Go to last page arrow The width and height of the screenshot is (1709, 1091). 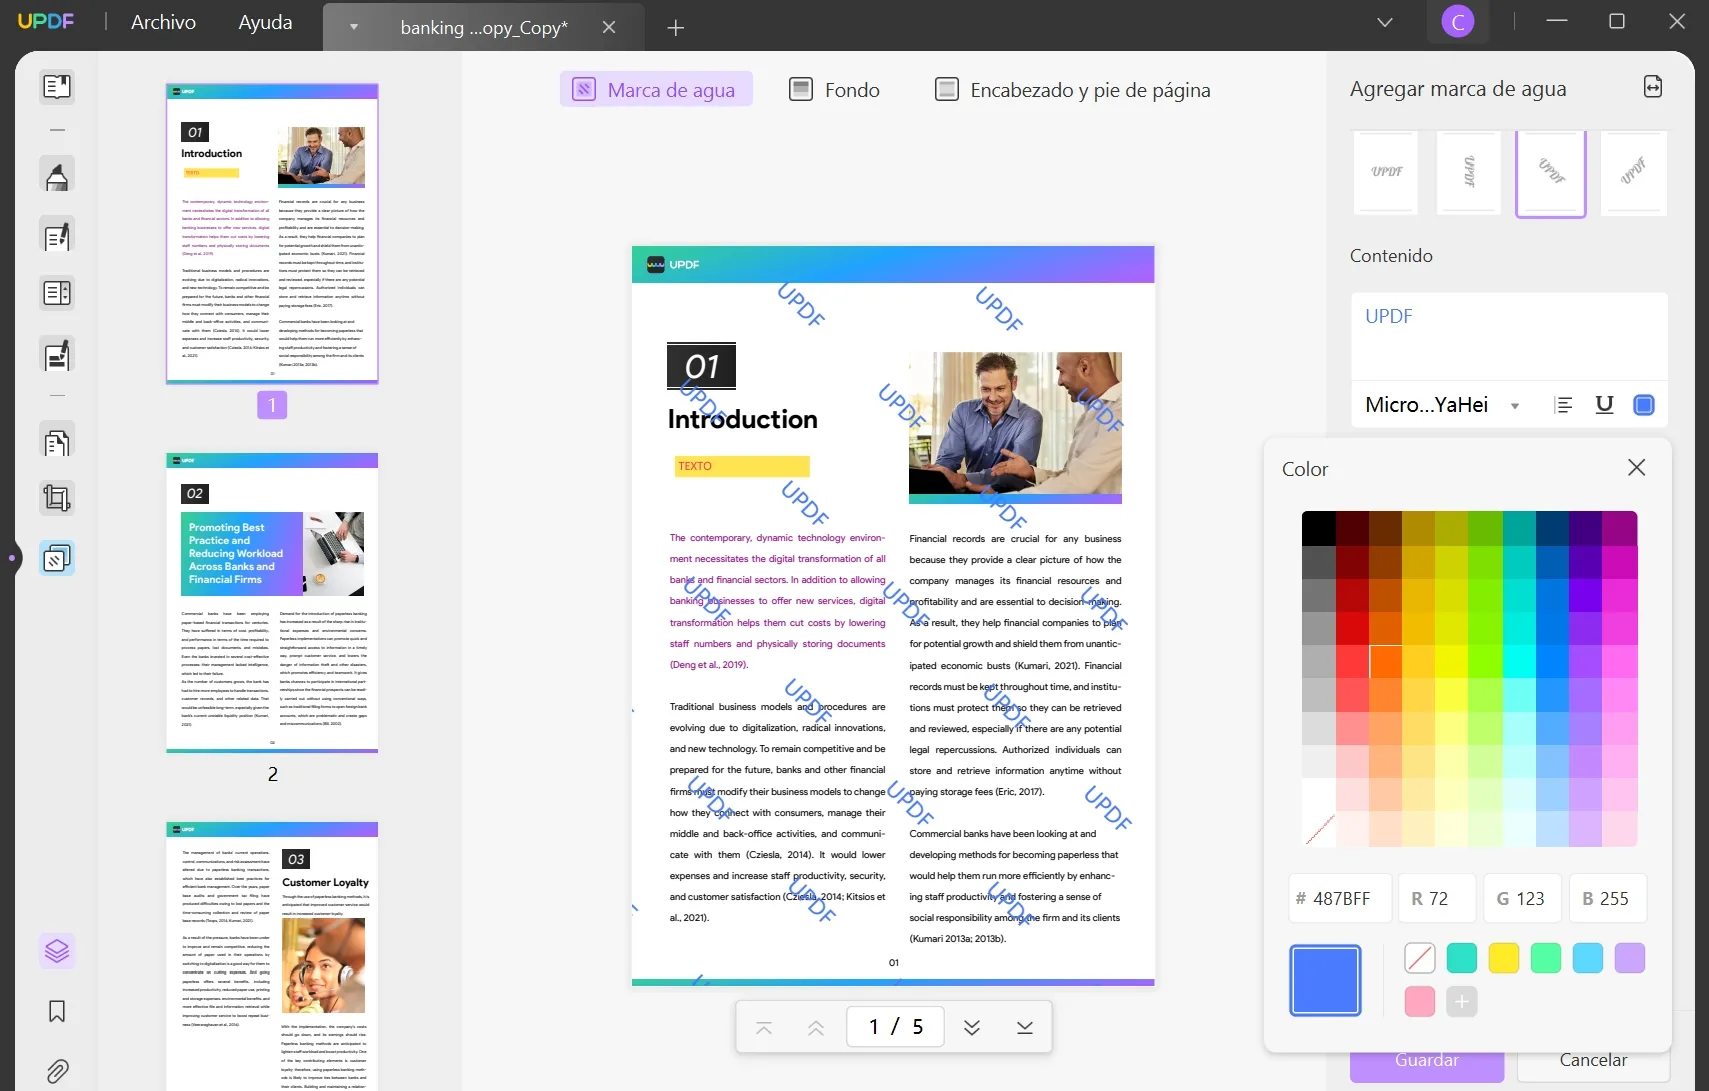[1025, 1028]
